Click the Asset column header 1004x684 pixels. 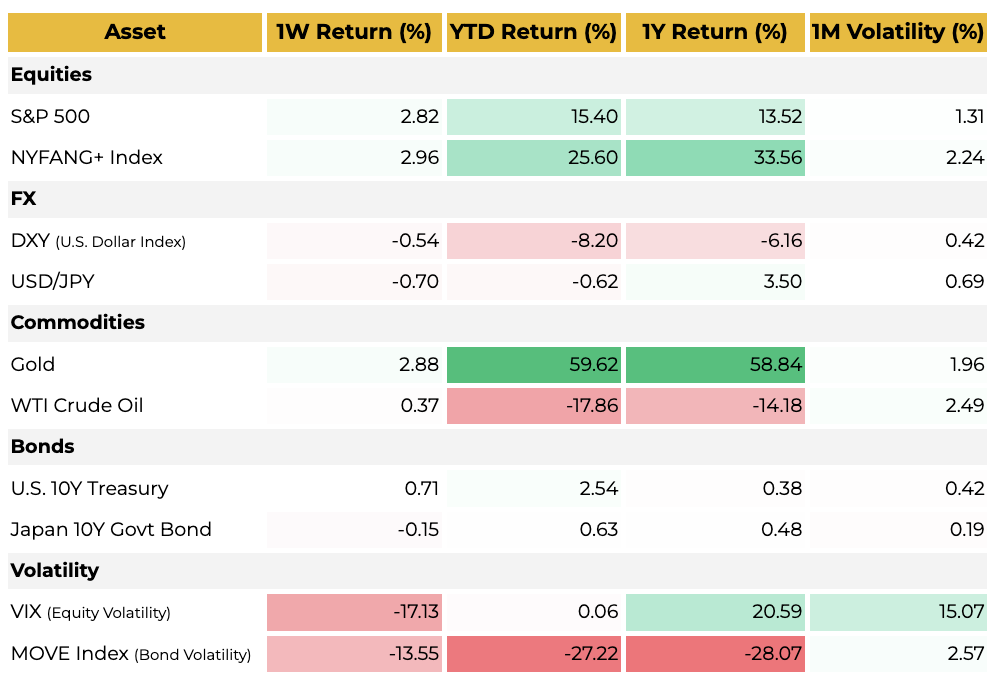pyautogui.click(x=135, y=32)
